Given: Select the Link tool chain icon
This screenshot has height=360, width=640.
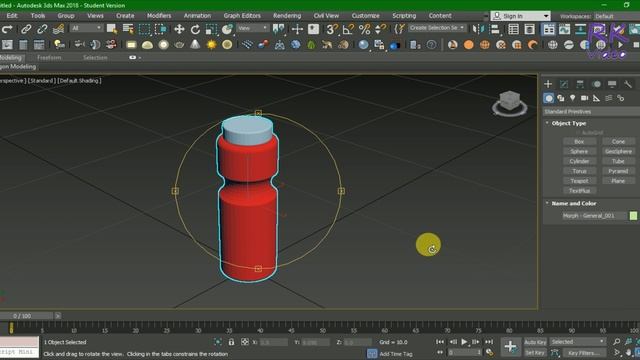Looking at the screenshot, I should 26,29.
